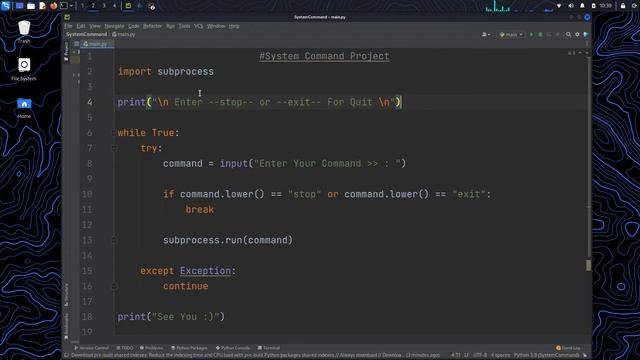The image size is (640, 360).
Task: Open the Event Log
Action: click(x=568, y=348)
